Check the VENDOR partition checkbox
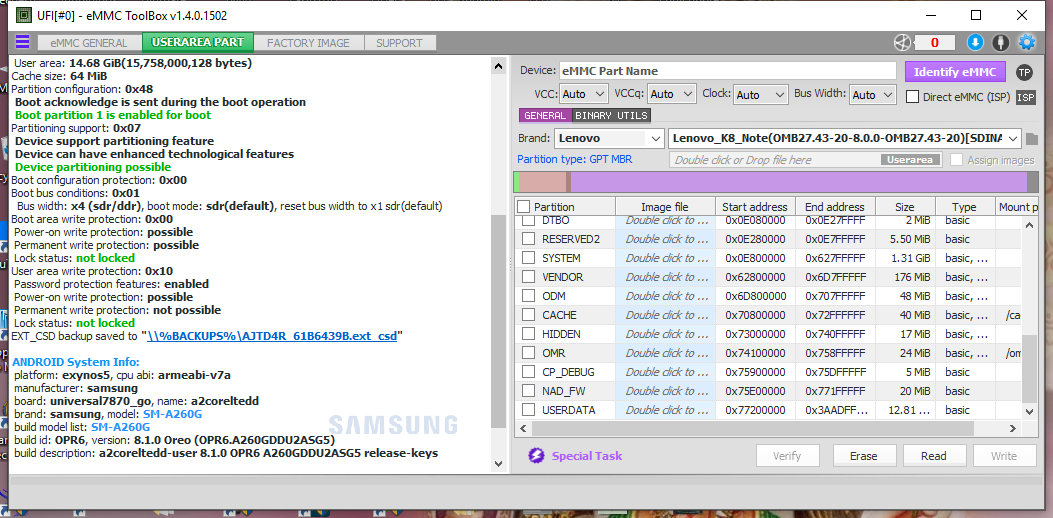Image resolution: width=1053 pixels, height=518 pixels. point(529,277)
